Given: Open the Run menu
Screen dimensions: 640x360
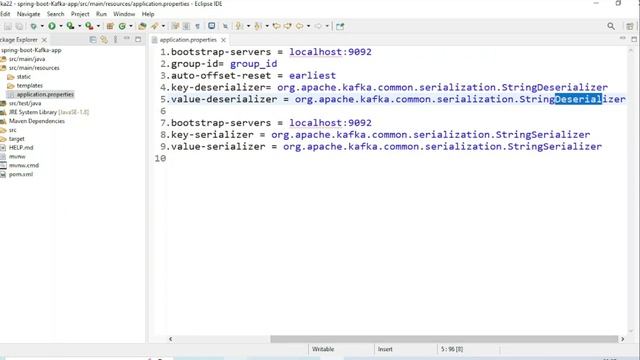Looking at the screenshot, I should [101, 14].
